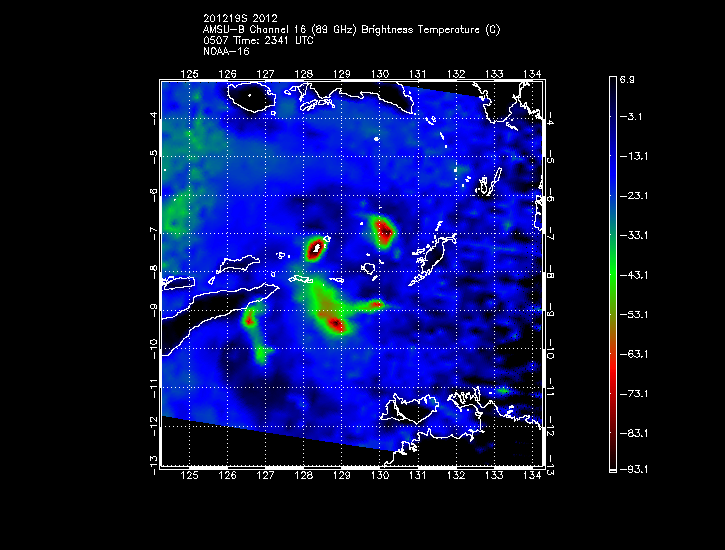Select the Melville Island outline near 130.5E 11.5S
The image size is (725, 550).
tap(412, 408)
